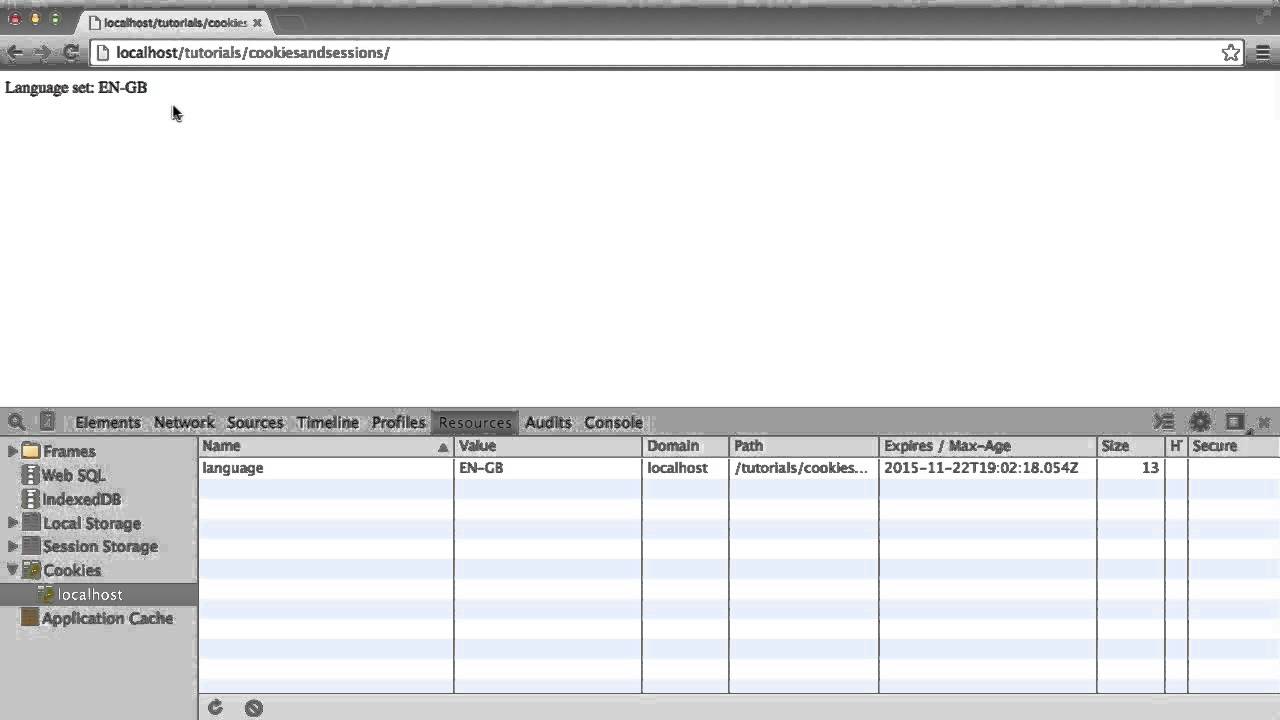Select Local Storage in the sidebar
Image resolution: width=1280 pixels, height=720 pixels.
pyautogui.click(x=92, y=523)
